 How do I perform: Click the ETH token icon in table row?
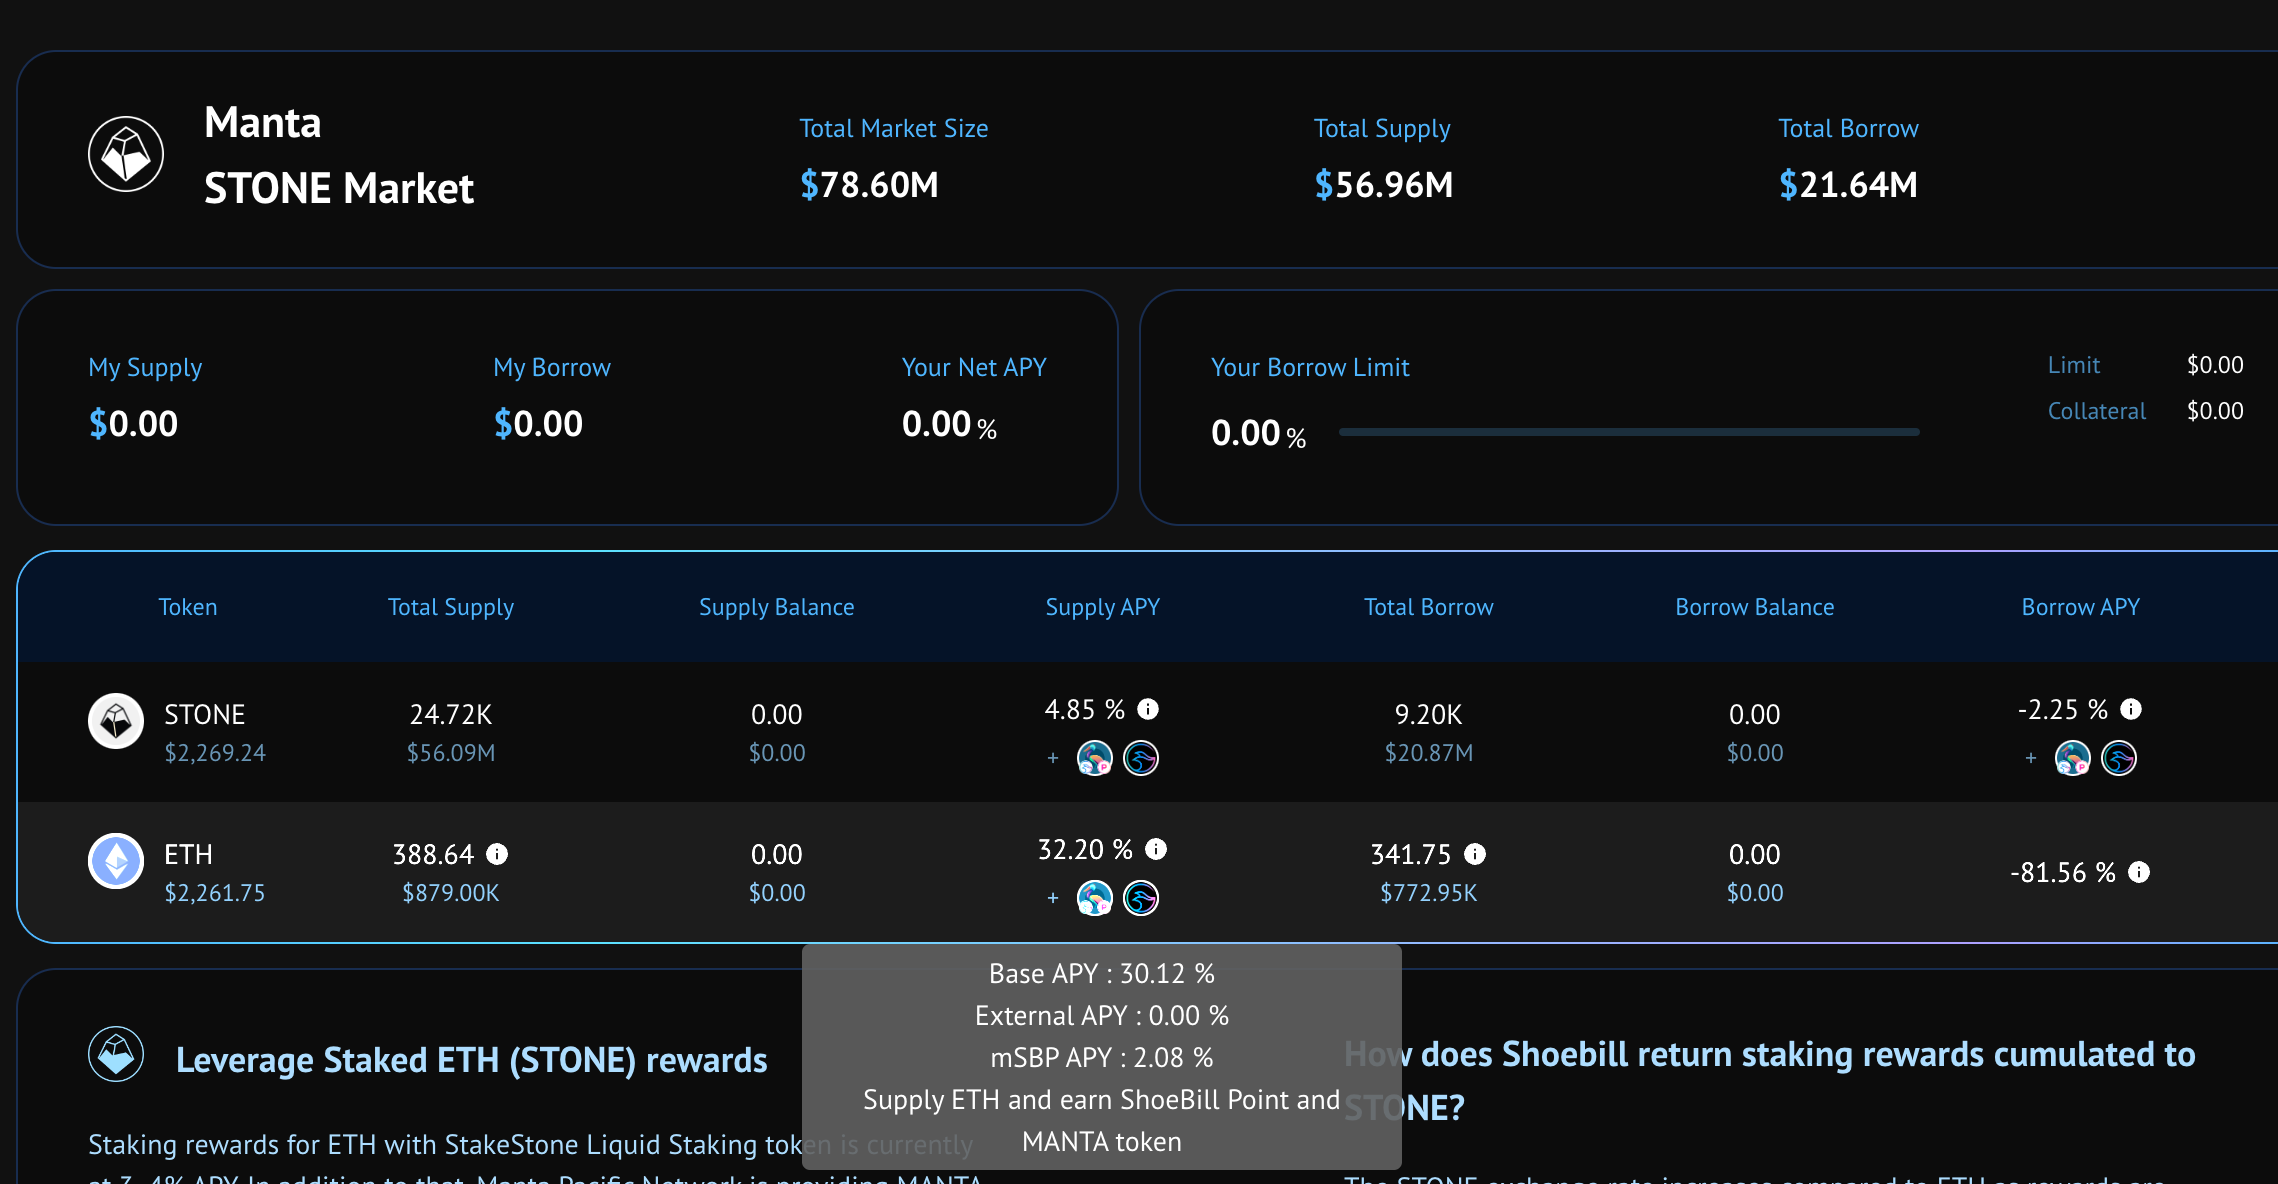(116, 861)
